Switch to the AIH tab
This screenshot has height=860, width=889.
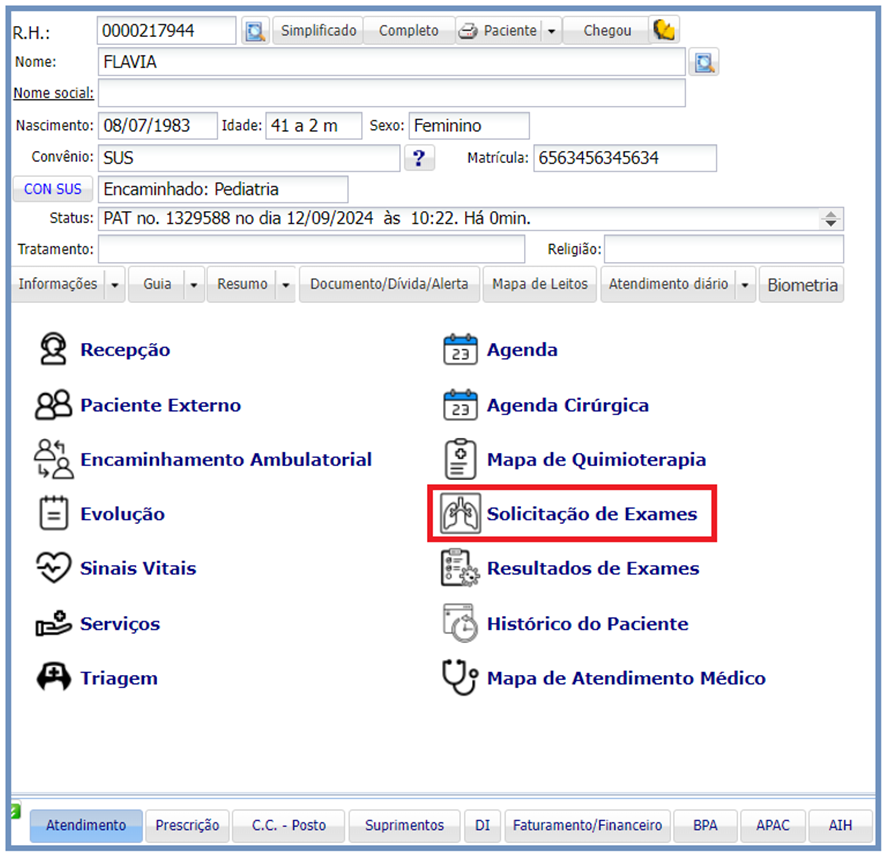coord(840,825)
